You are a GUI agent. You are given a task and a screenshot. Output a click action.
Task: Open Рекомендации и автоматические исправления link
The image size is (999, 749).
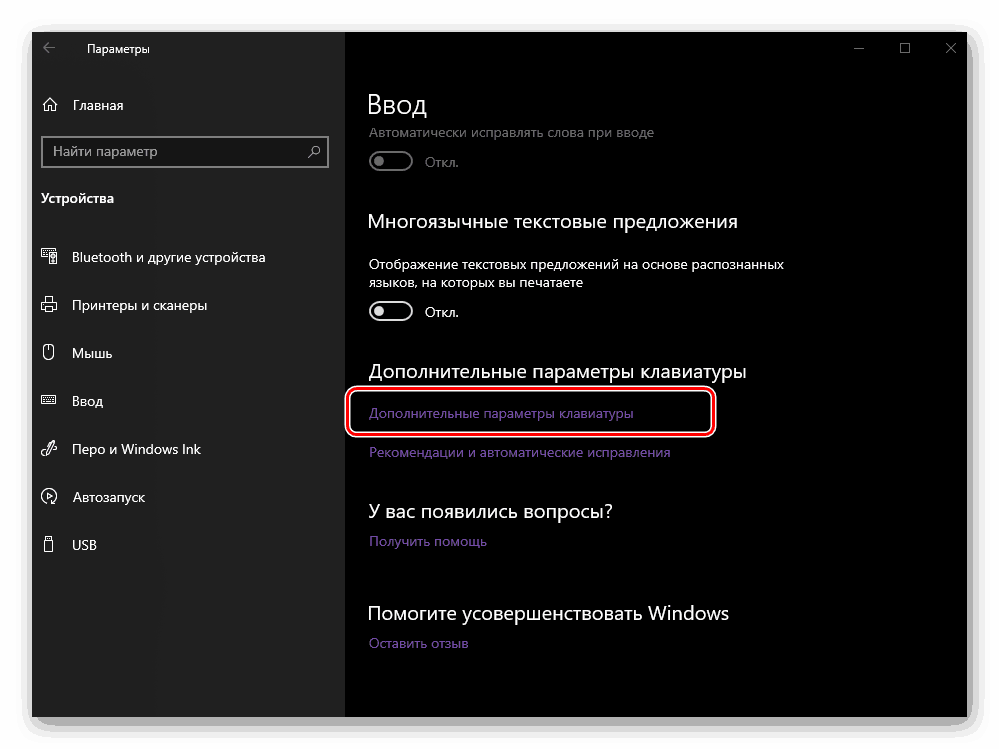pyautogui.click(x=519, y=452)
